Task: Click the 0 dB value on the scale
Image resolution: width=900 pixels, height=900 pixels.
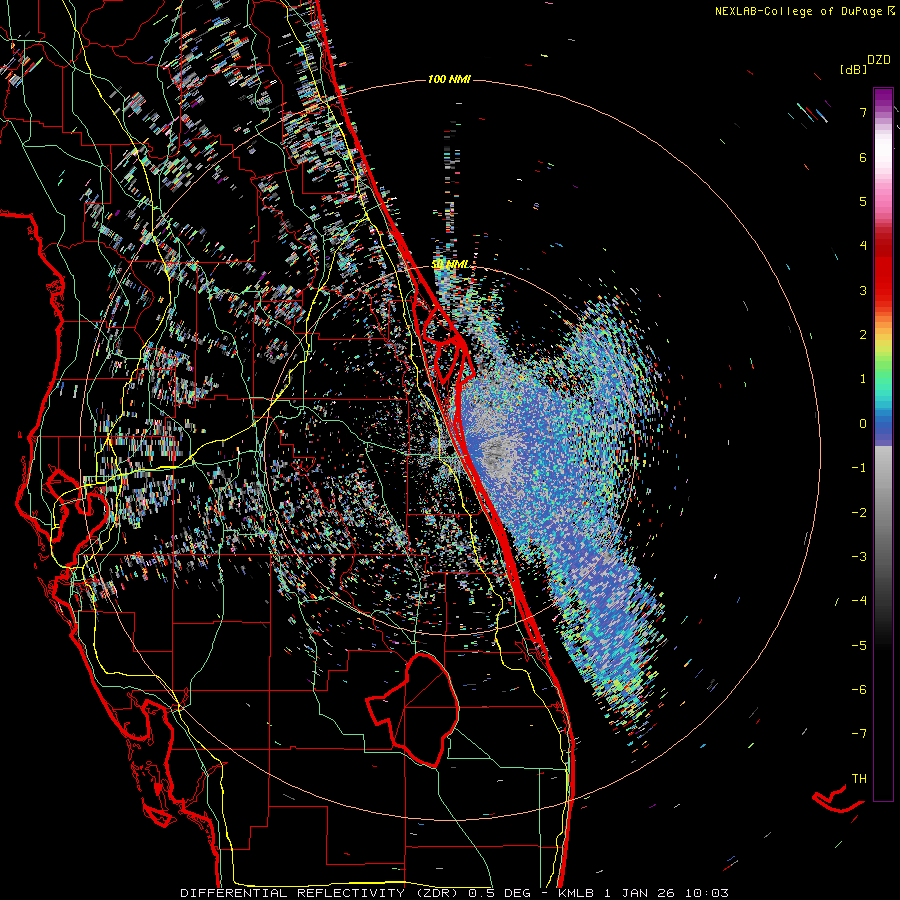Action: 863,424
